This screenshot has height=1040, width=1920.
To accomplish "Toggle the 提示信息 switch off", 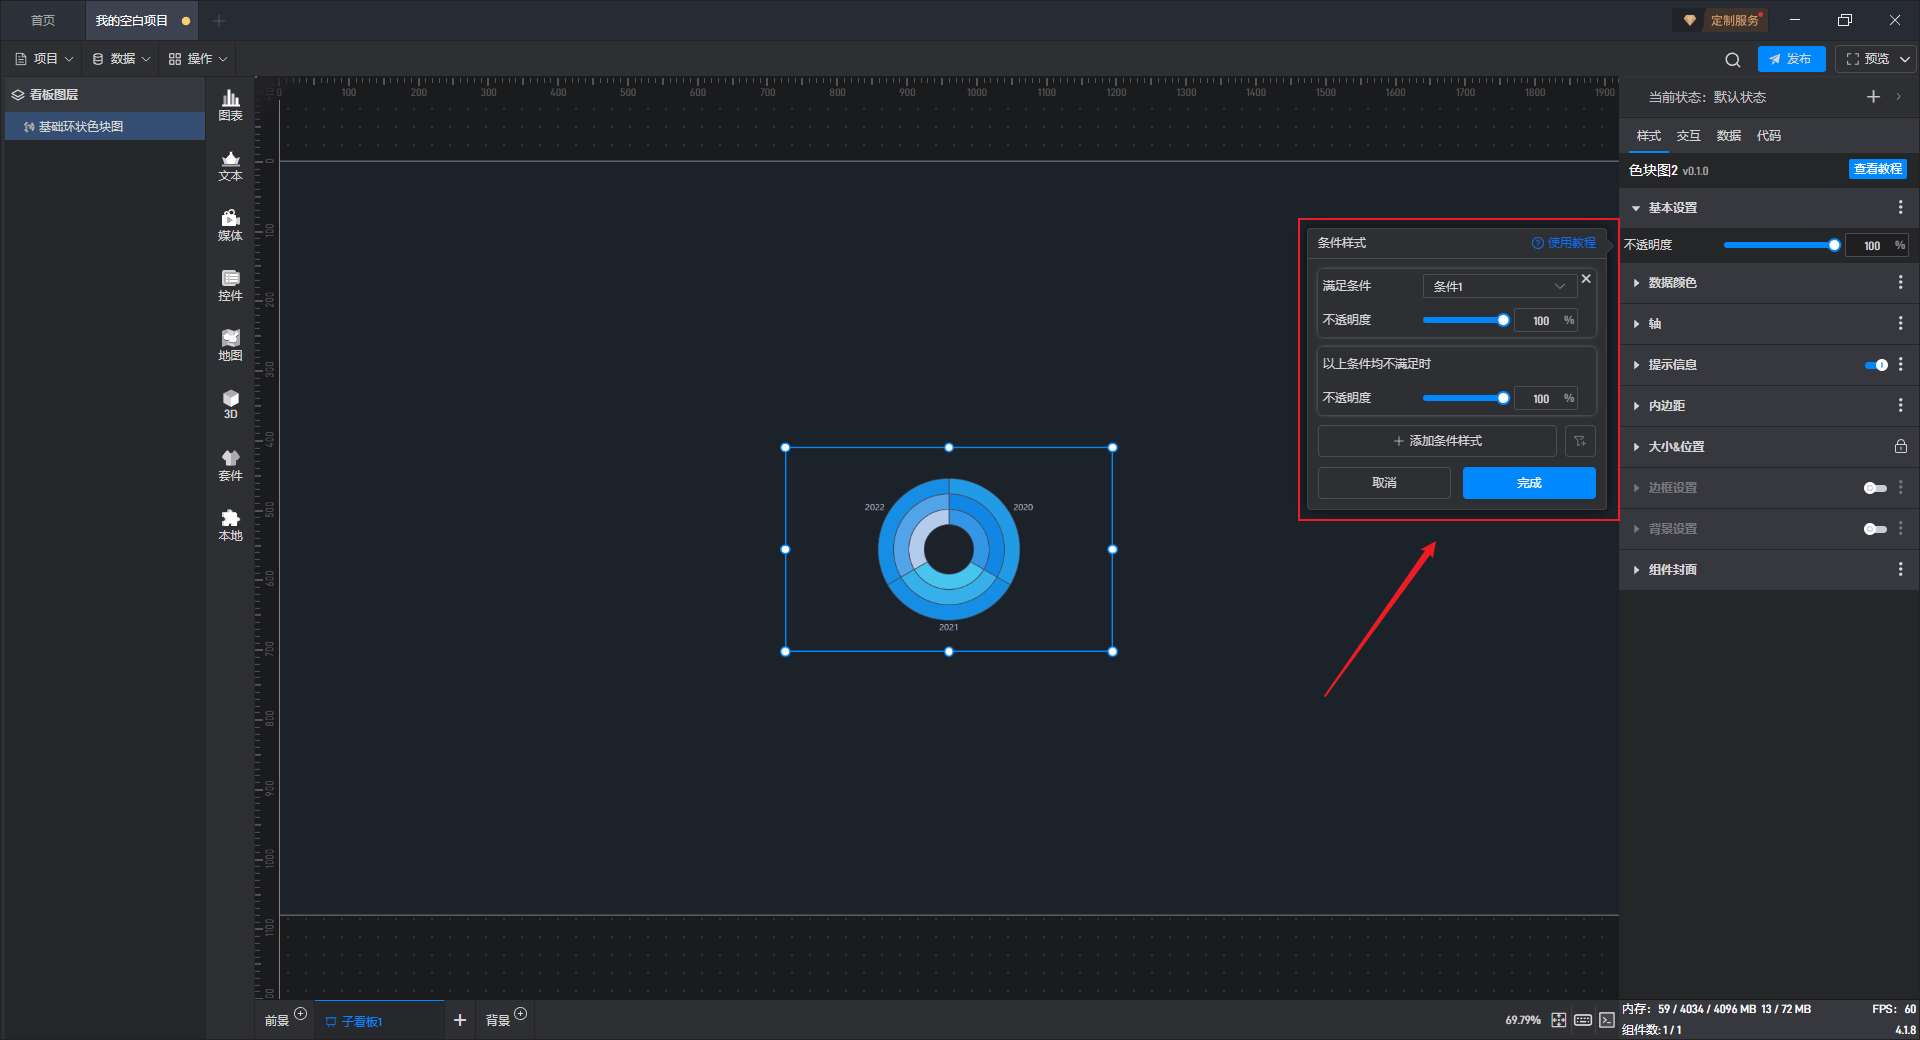I will click(x=1876, y=365).
